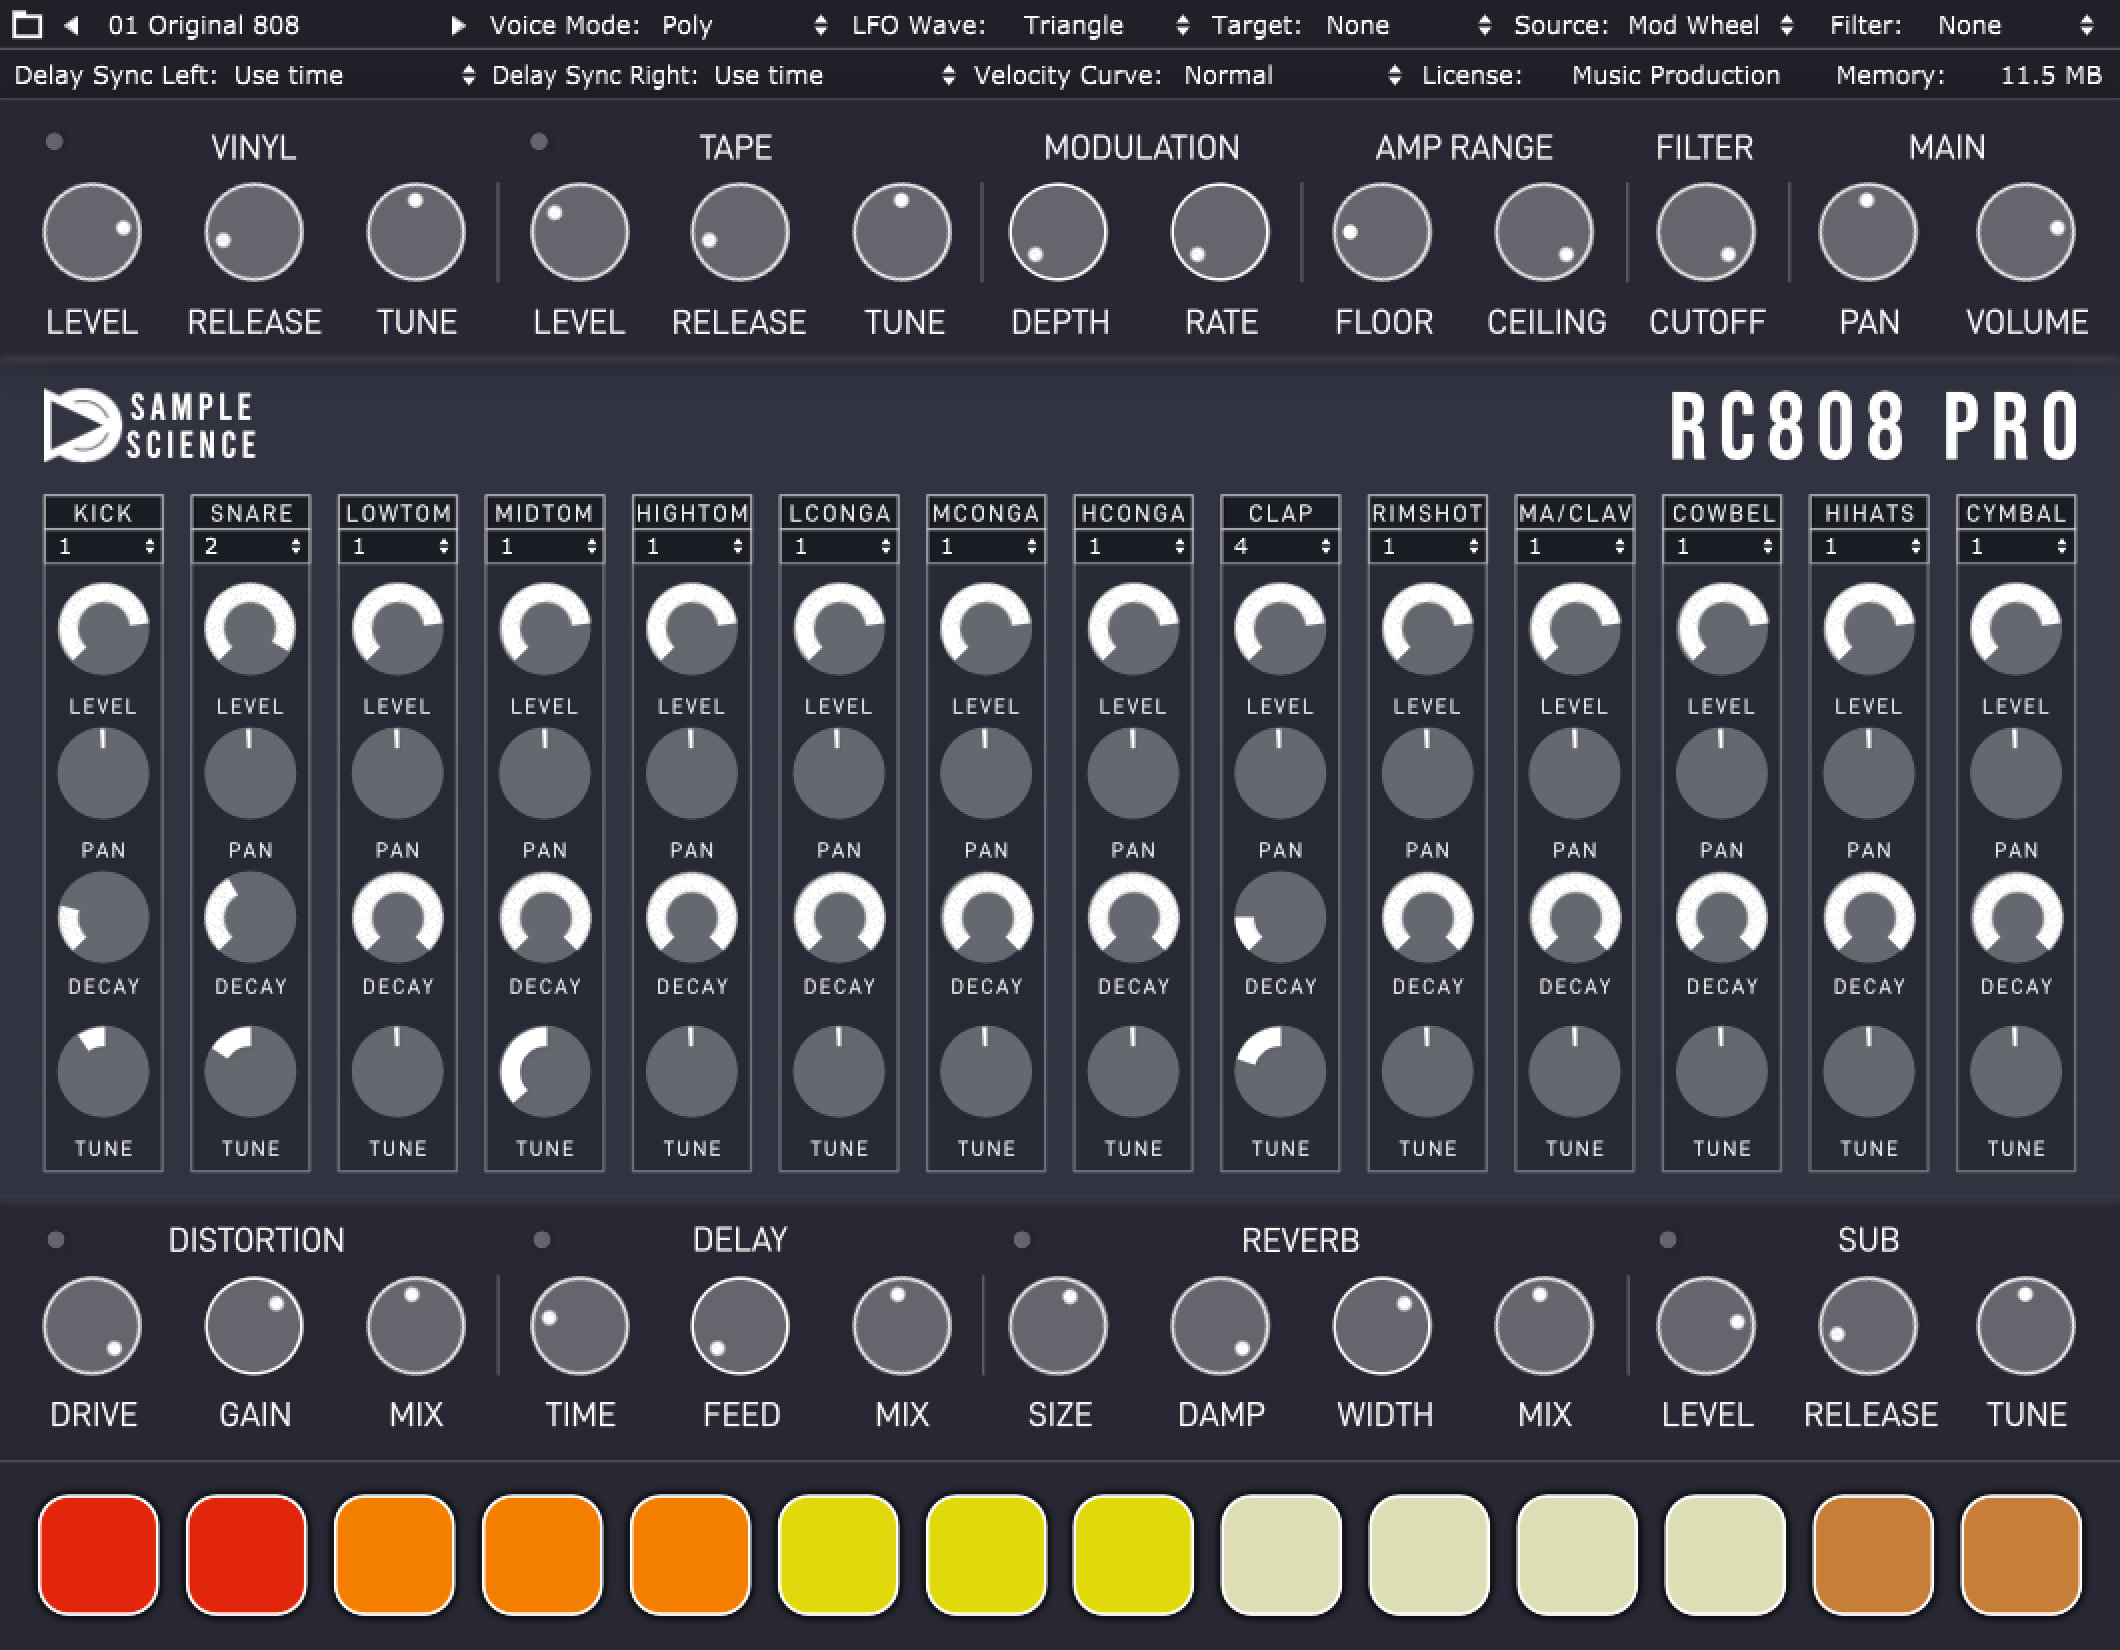This screenshot has height=1650, width=2120.
Task: Change the SNARE sample number selector
Action: pos(251,546)
